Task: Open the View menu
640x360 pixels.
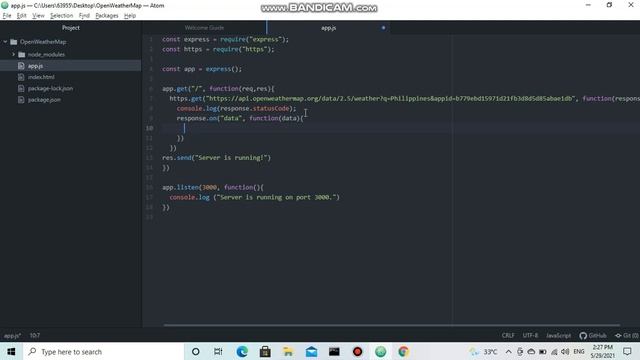Action: pyautogui.click(x=38, y=16)
